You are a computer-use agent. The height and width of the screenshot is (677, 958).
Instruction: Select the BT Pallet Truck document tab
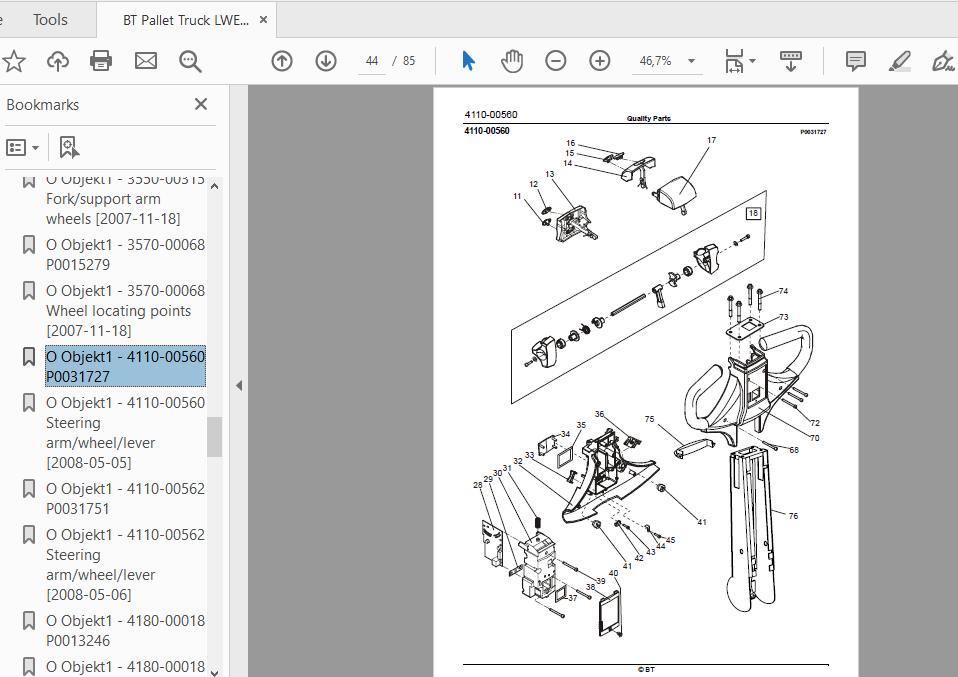(x=186, y=20)
